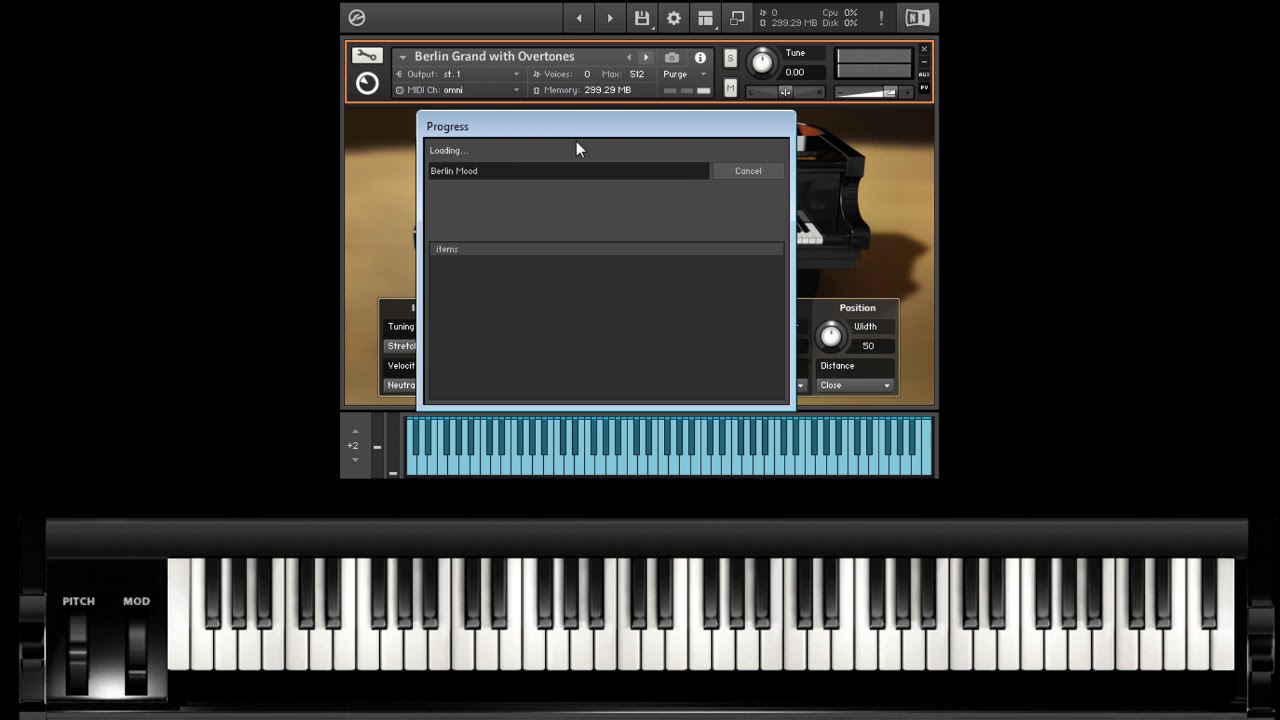Click the round instrument dial icon under wrench

click(x=367, y=84)
